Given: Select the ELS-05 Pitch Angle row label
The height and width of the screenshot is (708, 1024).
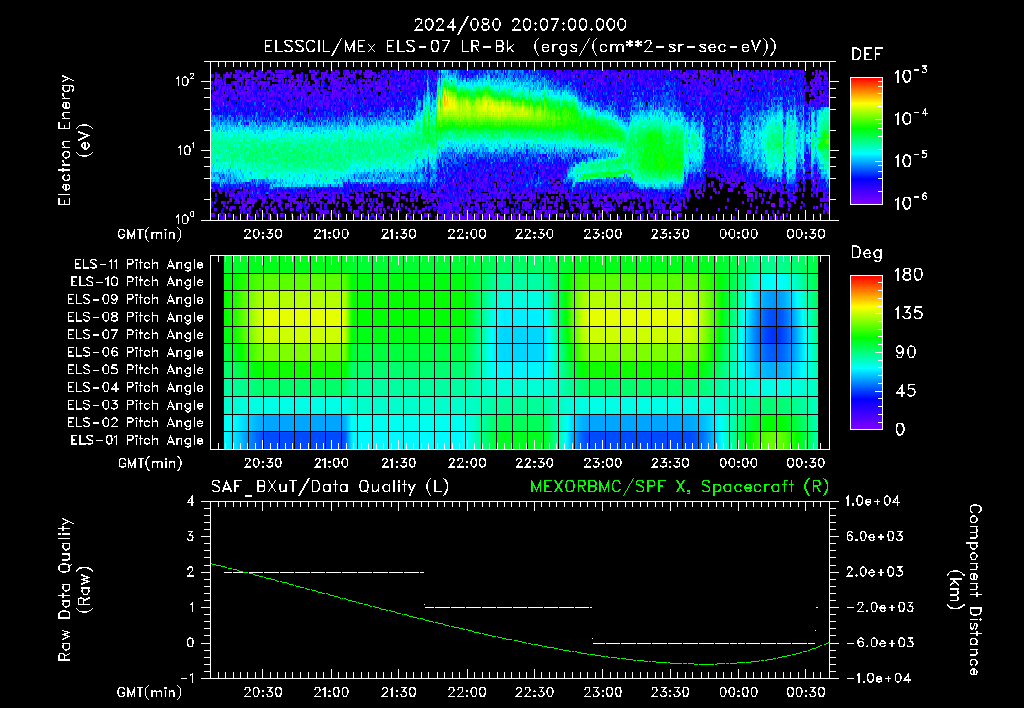Looking at the screenshot, I should tap(136, 370).
